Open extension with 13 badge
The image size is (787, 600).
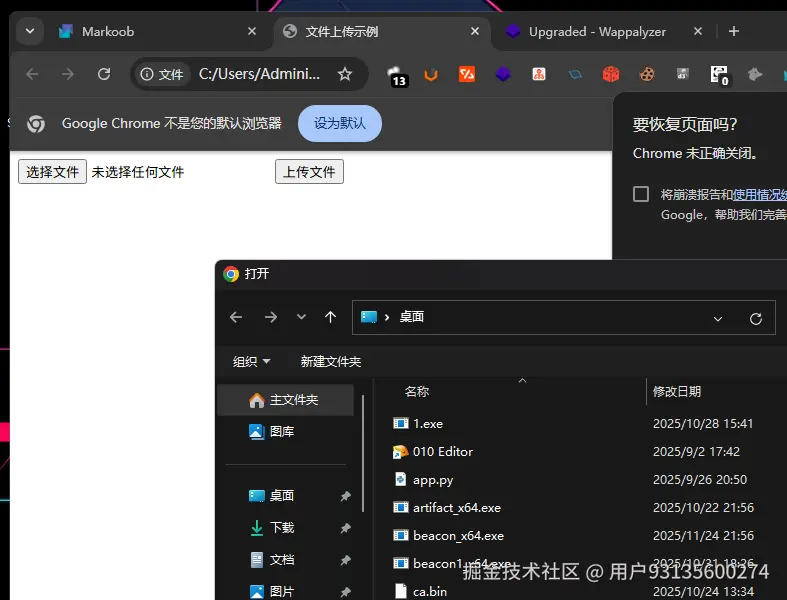coord(397,75)
